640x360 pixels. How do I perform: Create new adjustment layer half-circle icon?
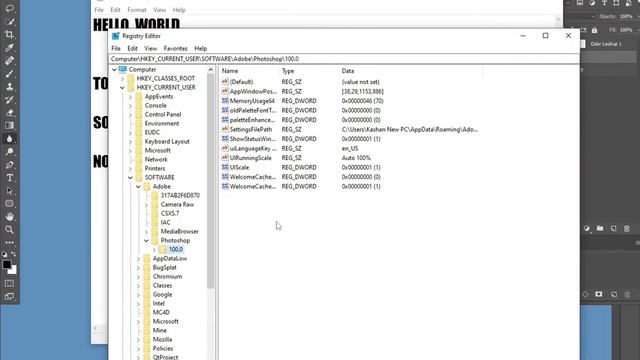click(587, 229)
